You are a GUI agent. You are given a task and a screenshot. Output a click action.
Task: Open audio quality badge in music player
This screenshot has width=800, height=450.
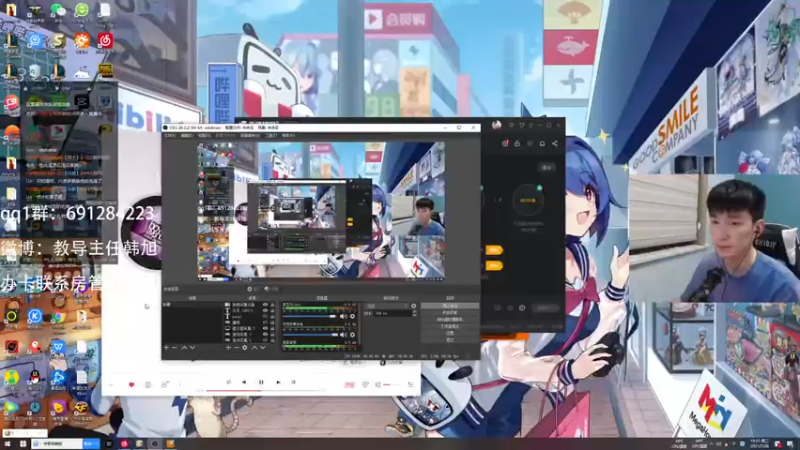[349, 384]
